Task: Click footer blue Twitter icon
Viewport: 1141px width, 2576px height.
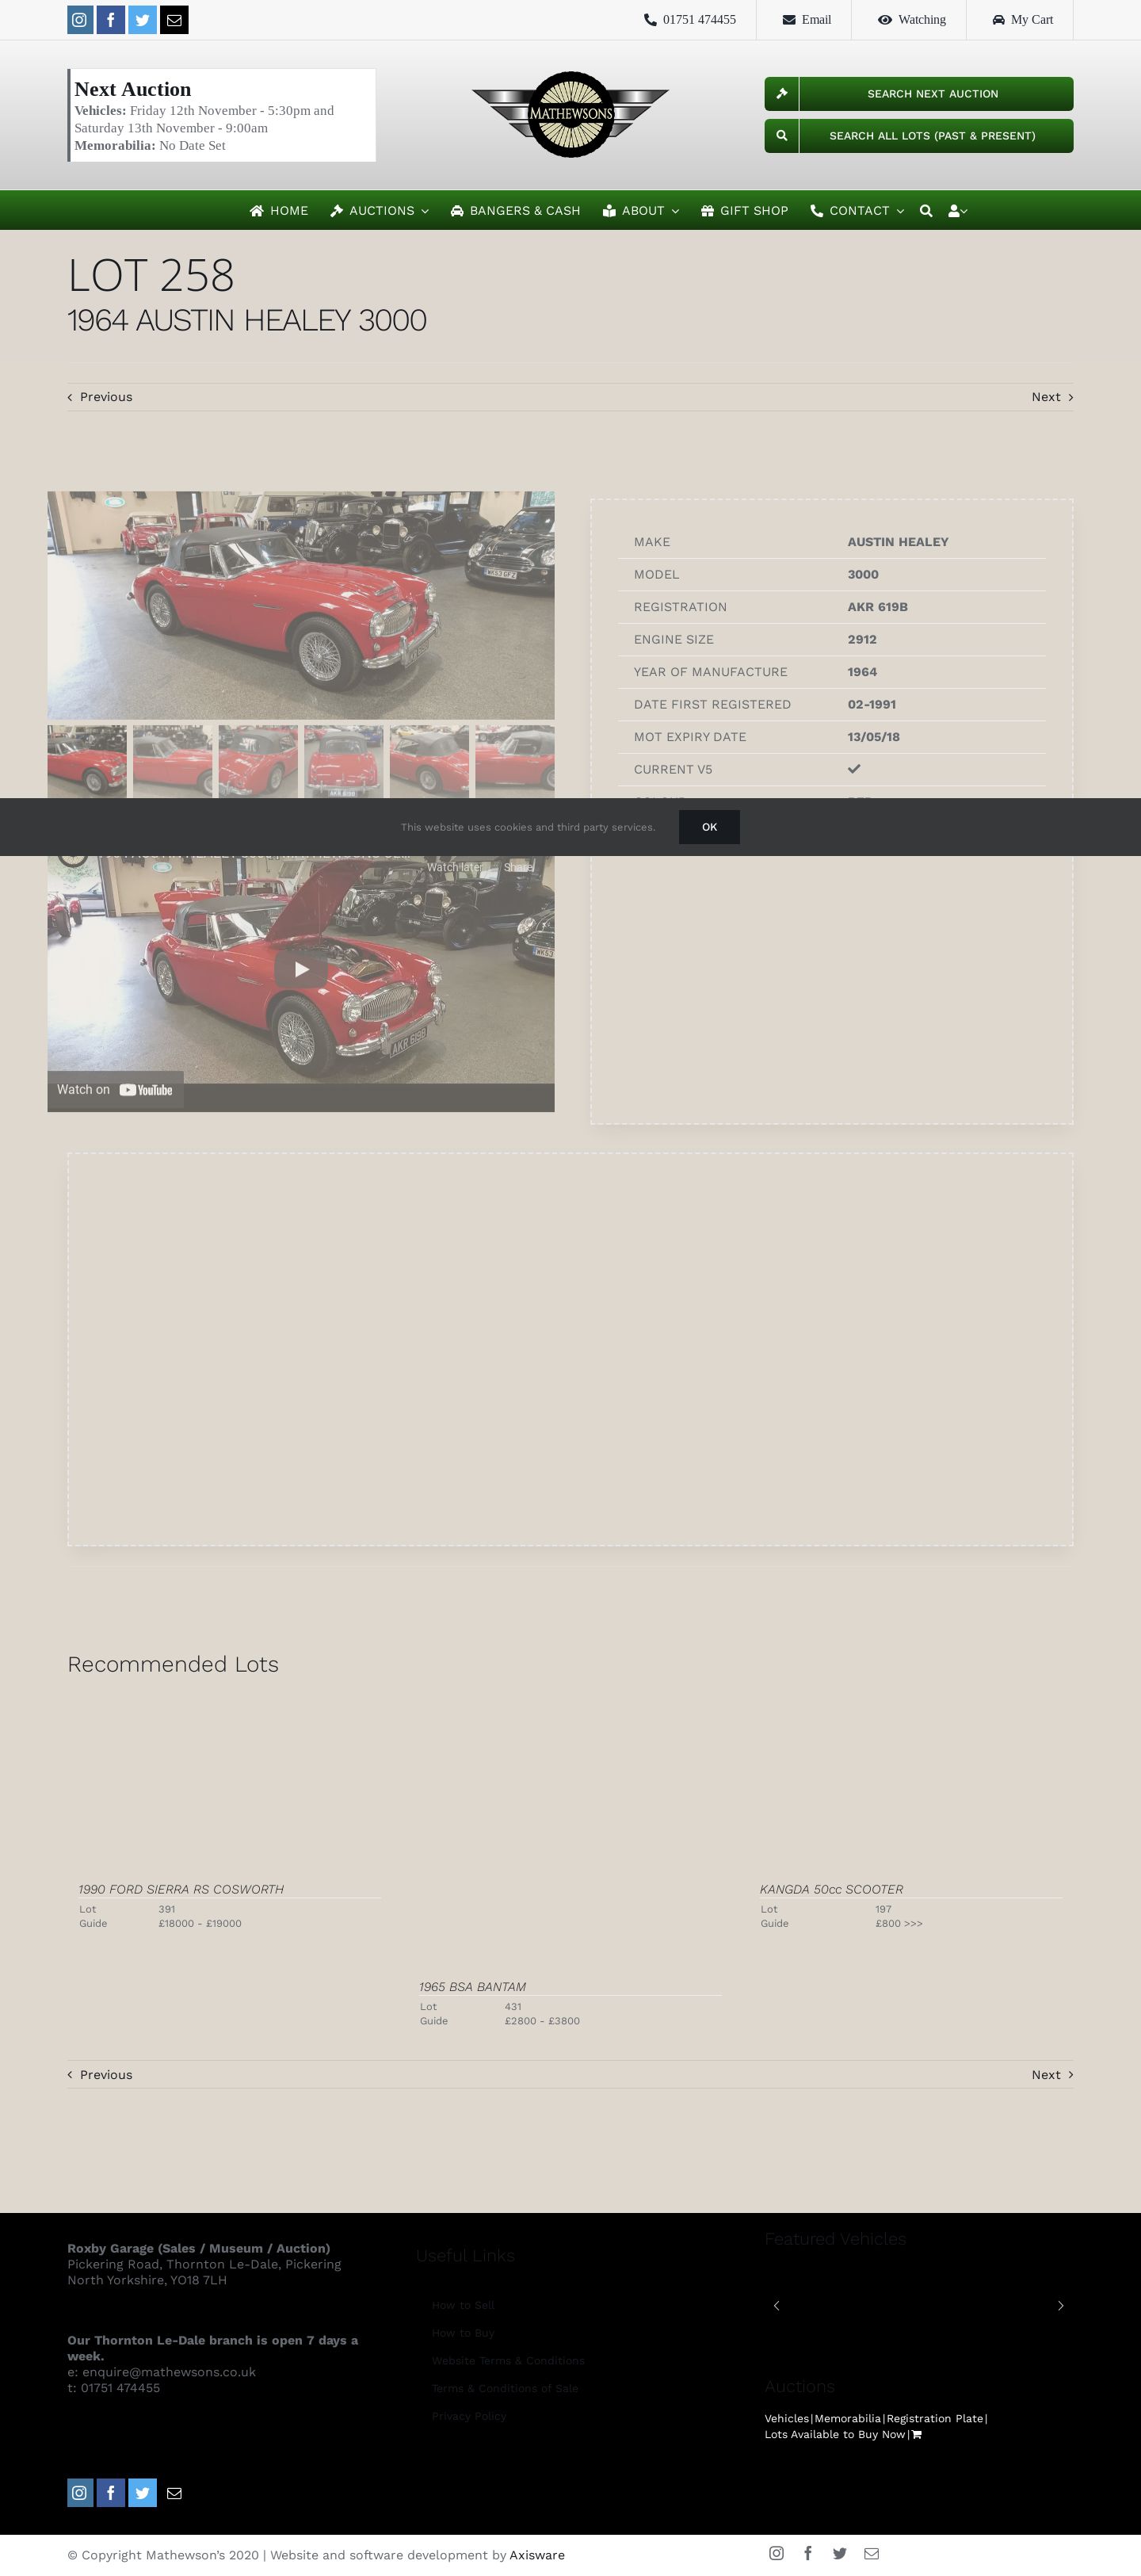Action: click(x=143, y=2493)
